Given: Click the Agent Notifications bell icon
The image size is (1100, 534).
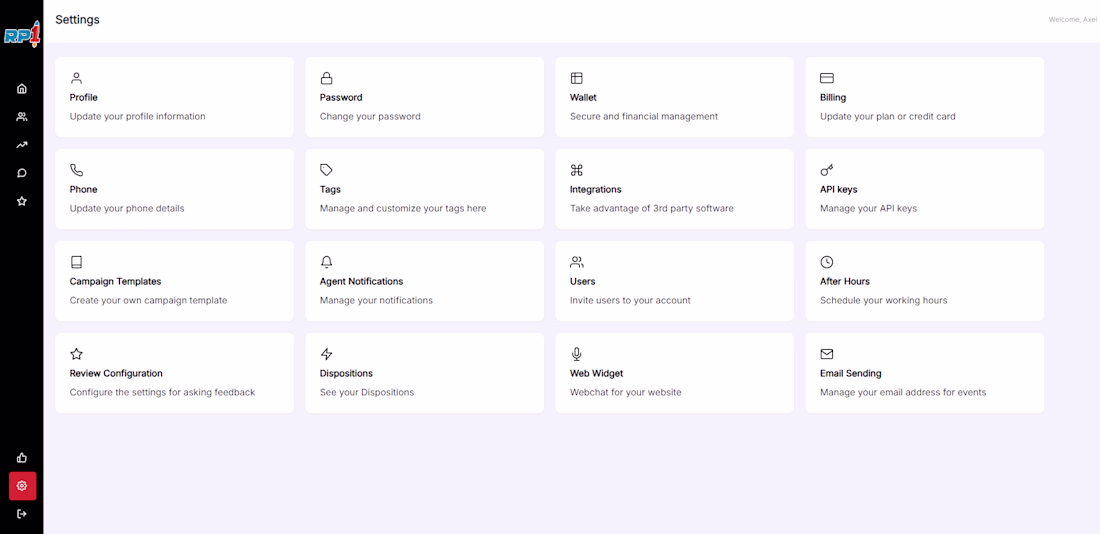Looking at the screenshot, I should coord(326,262).
